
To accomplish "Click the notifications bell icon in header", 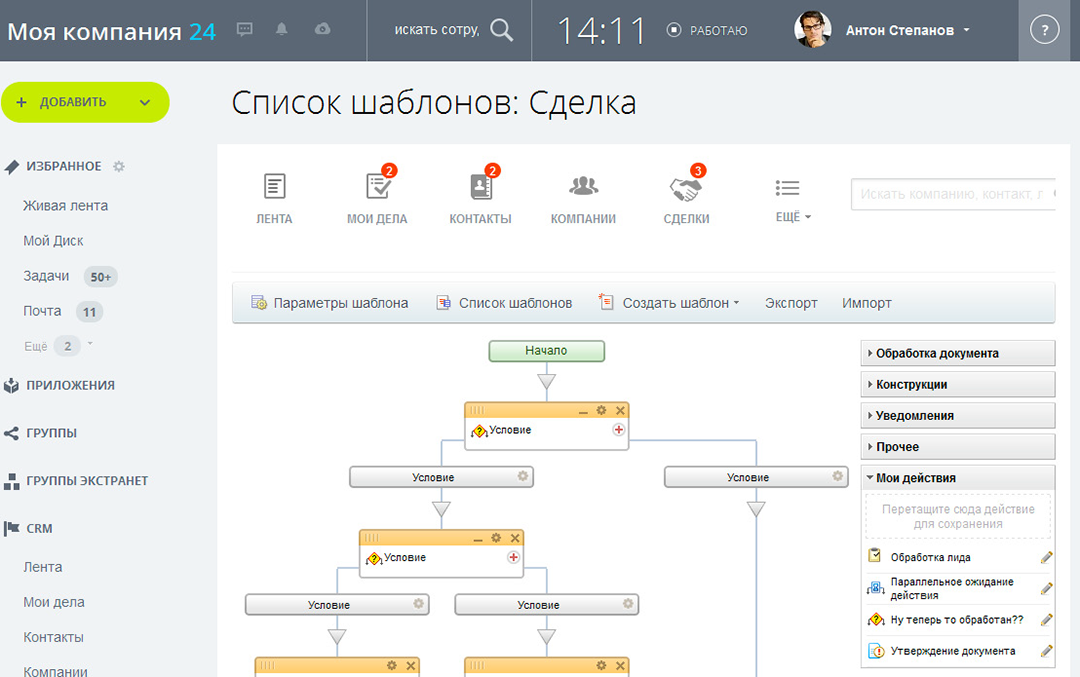I will point(282,30).
